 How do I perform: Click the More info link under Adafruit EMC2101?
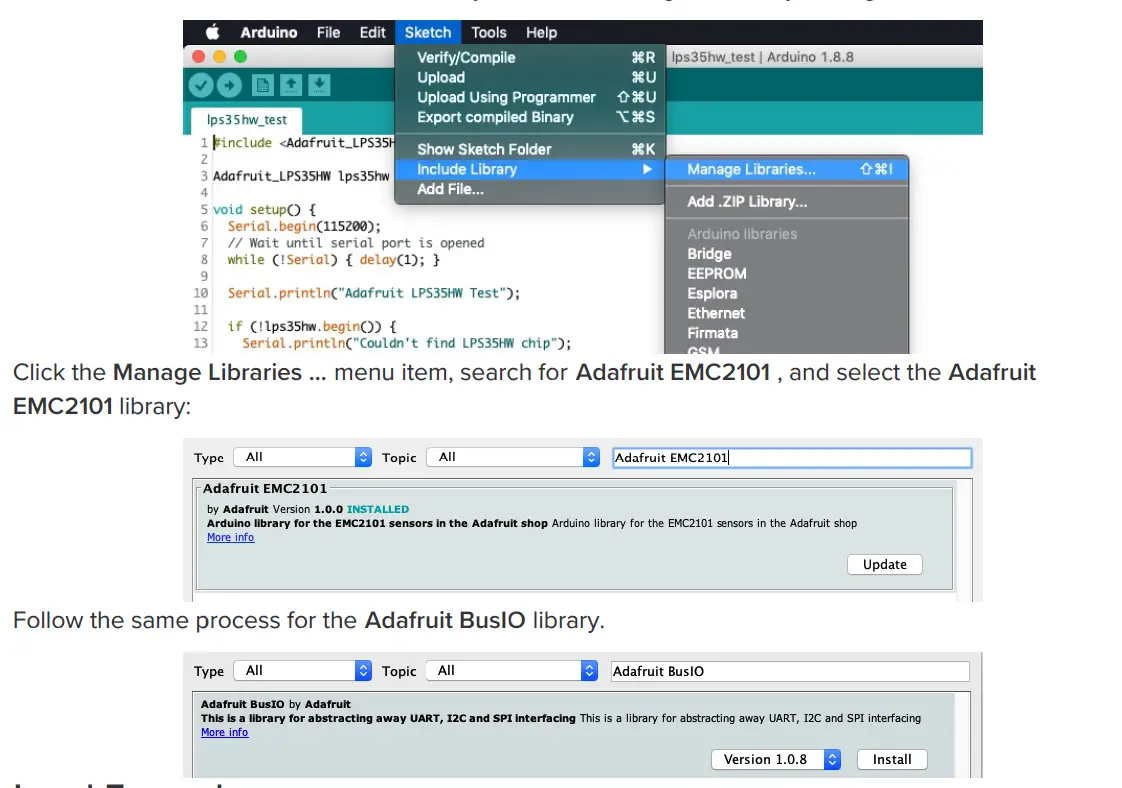pos(230,537)
